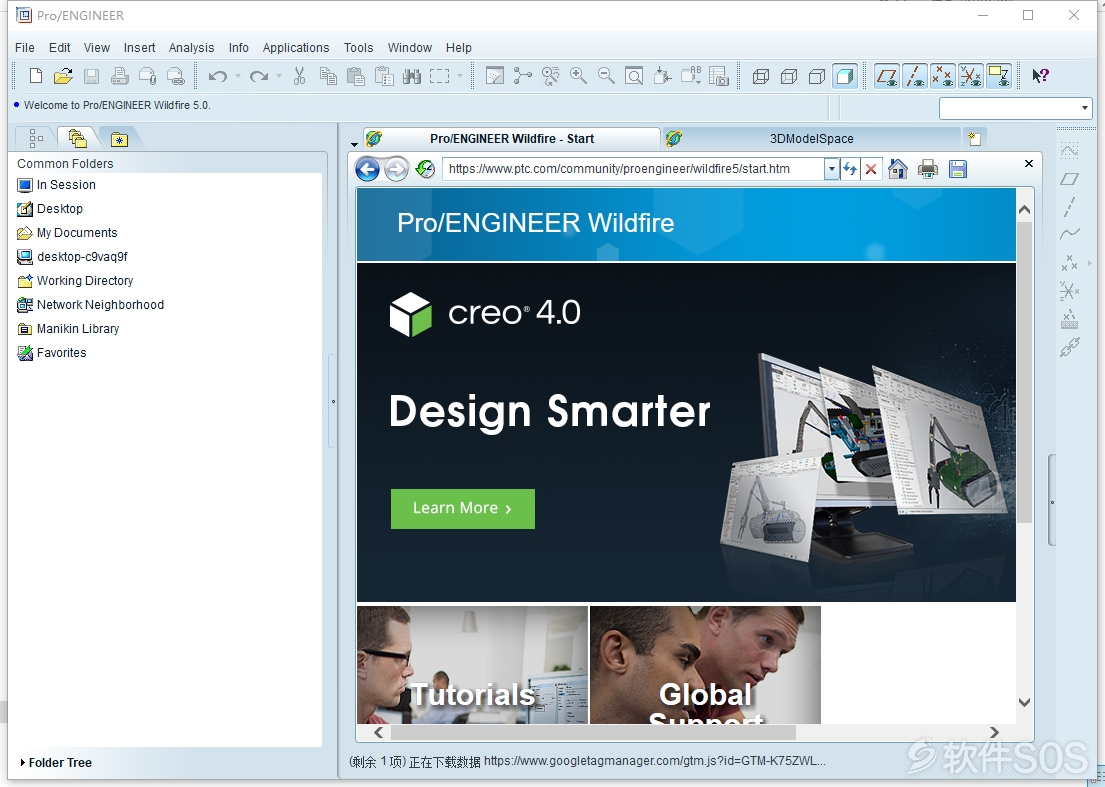Click the saved view list icon
Screen dimensions: 1105x787
point(691,75)
